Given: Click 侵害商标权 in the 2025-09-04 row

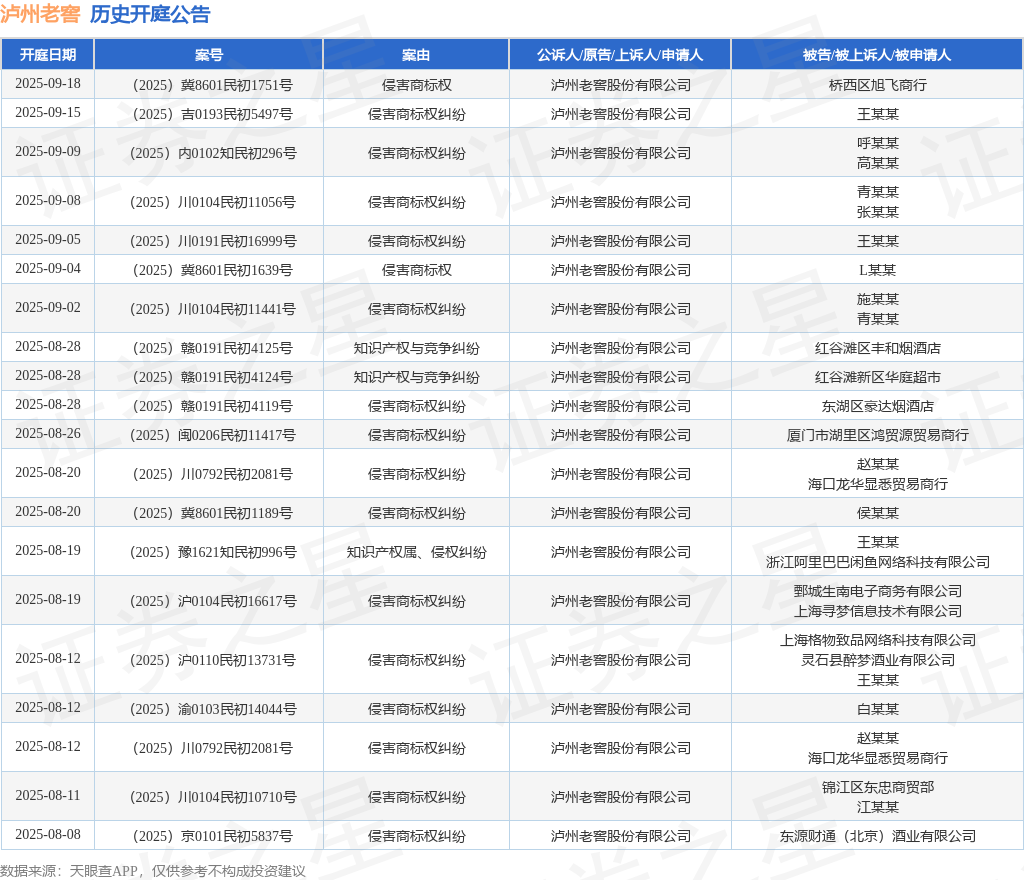Looking at the screenshot, I should [x=416, y=270].
